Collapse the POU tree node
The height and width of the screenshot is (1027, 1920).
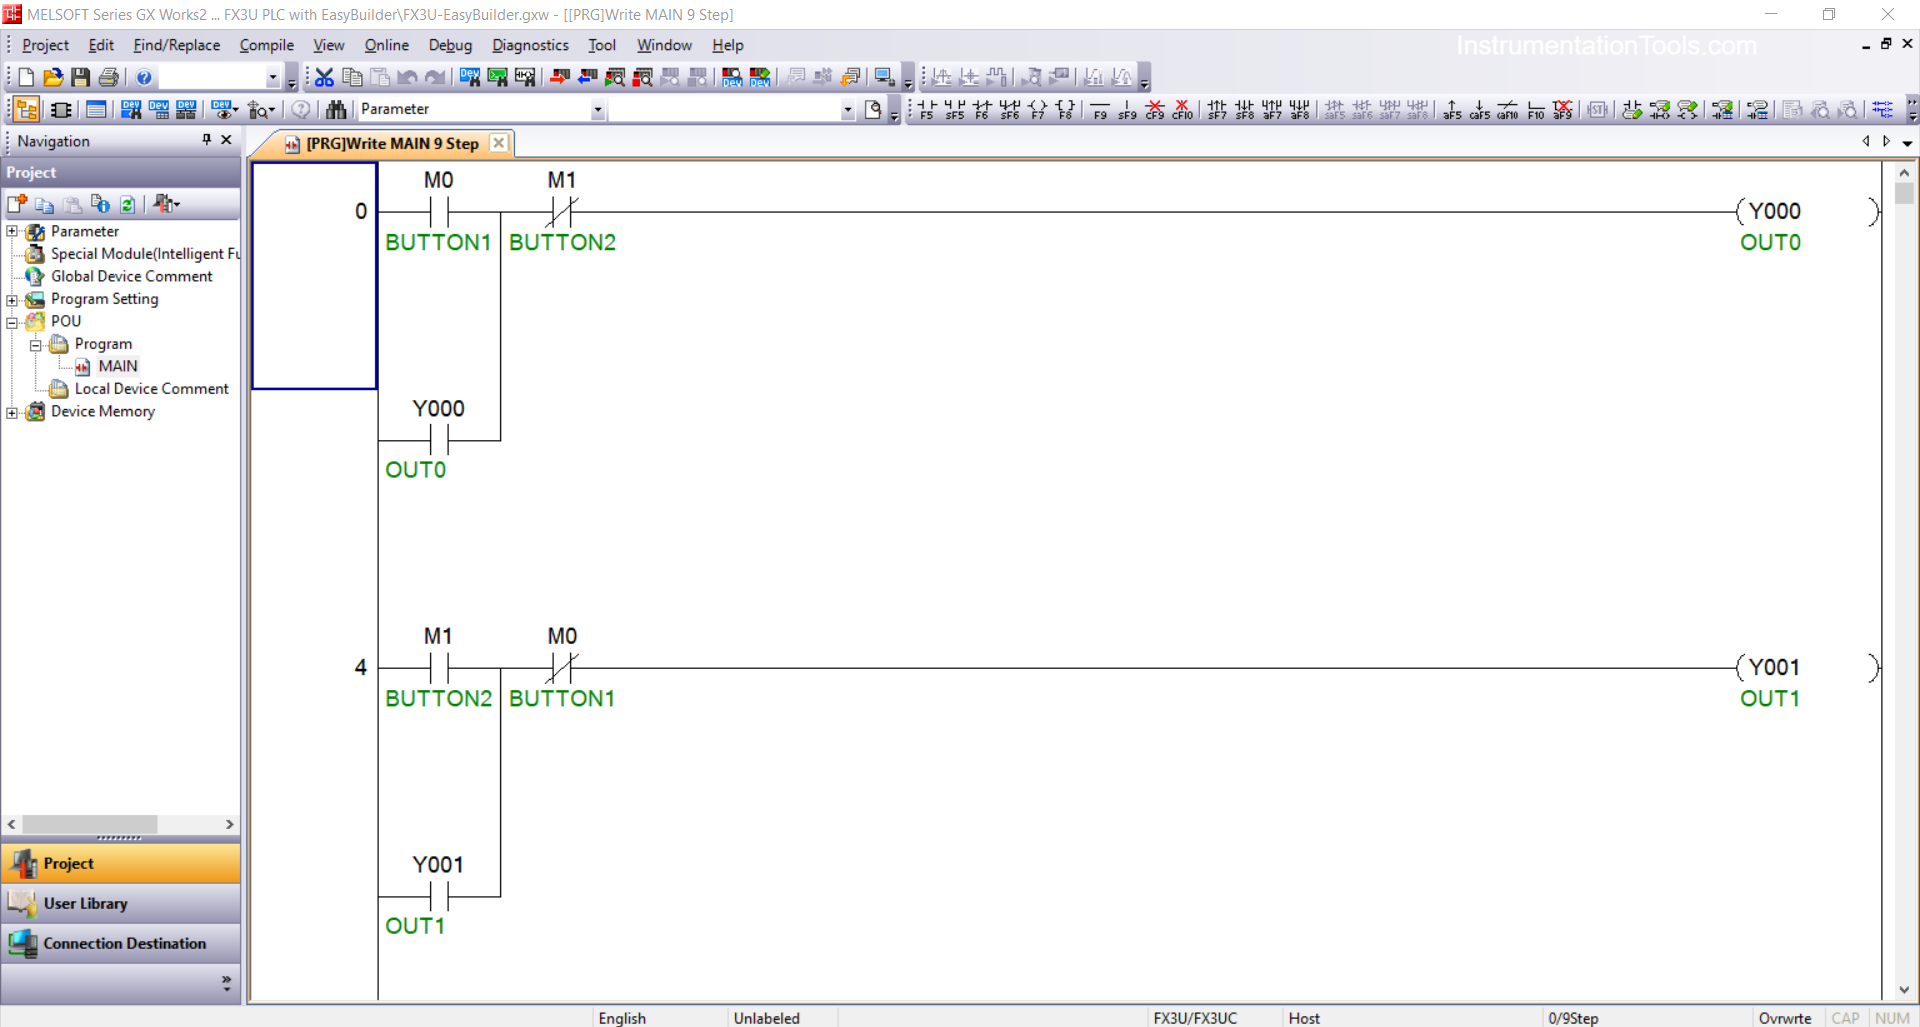[12, 322]
